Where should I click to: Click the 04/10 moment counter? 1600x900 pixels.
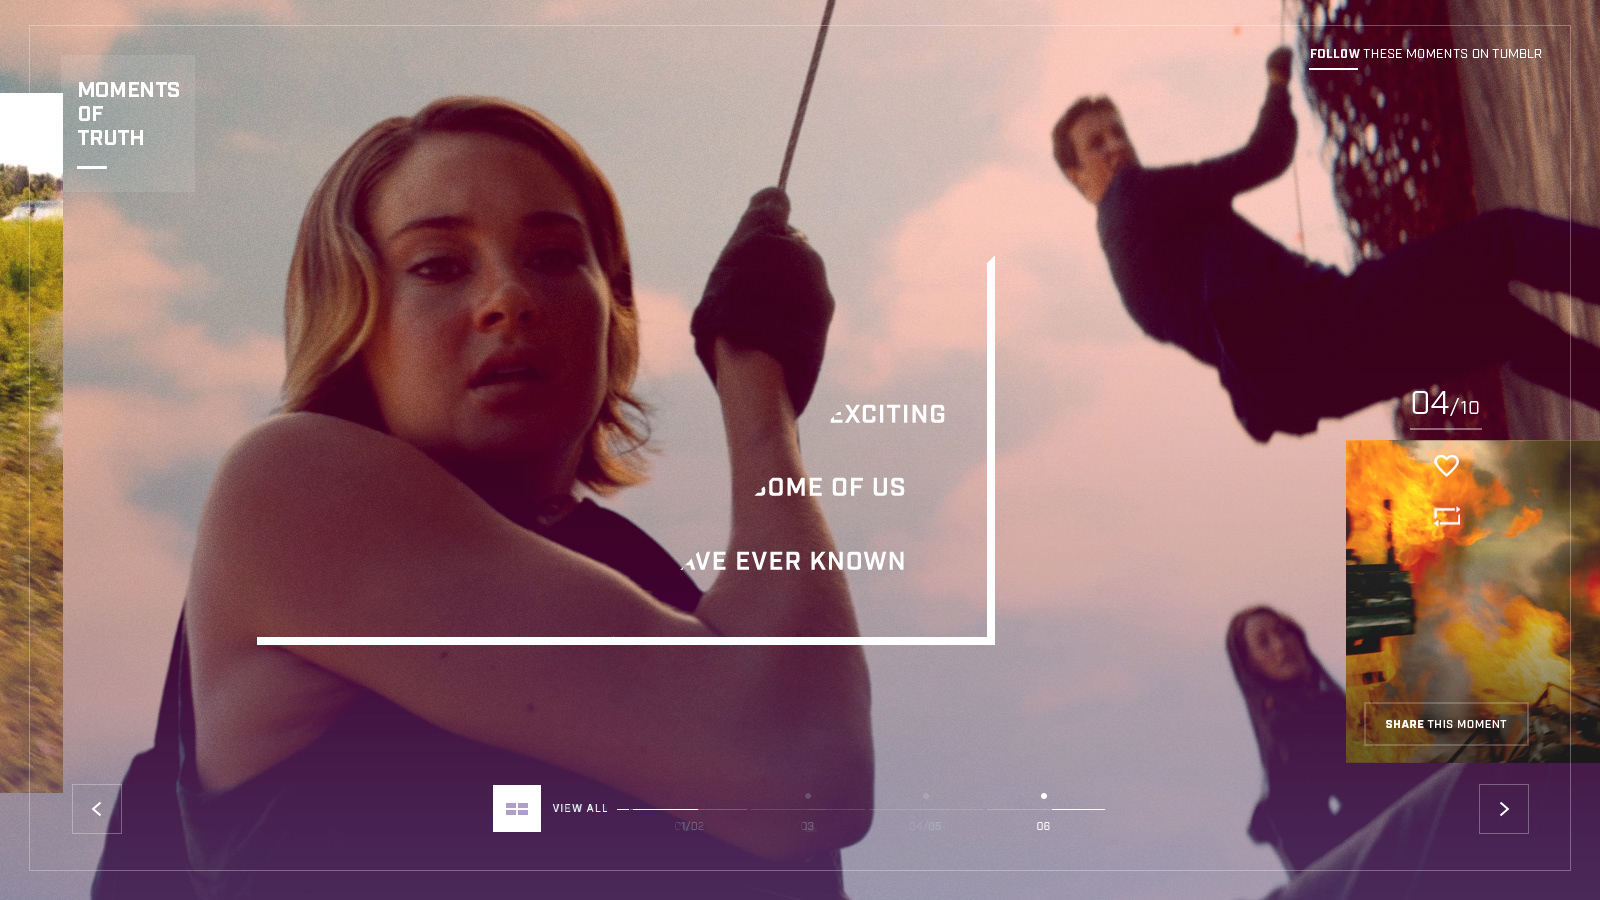1445,404
